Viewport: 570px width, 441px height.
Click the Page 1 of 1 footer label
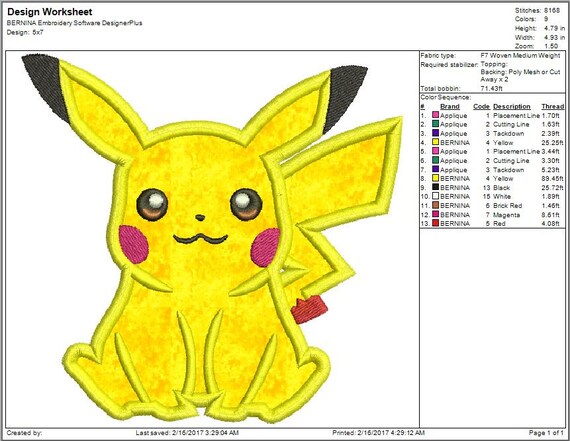[x=546, y=433]
